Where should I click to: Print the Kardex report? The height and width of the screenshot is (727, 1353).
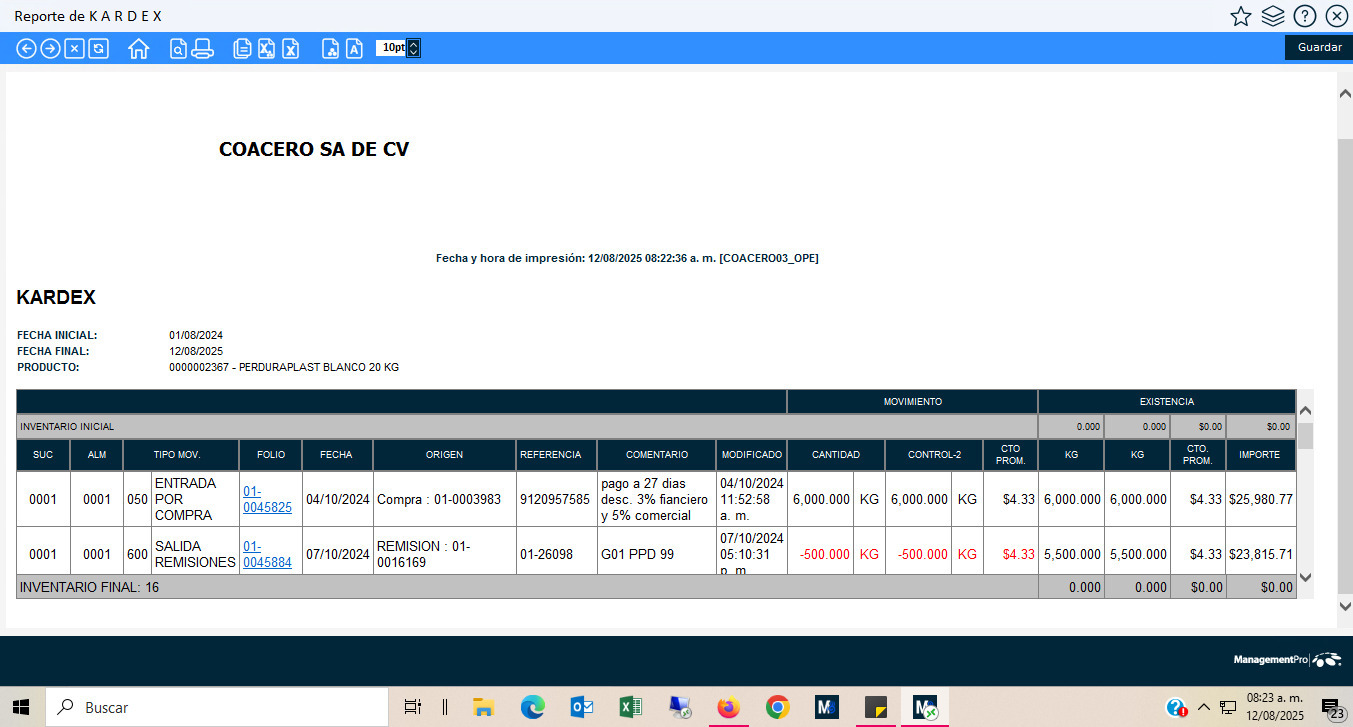[202, 48]
